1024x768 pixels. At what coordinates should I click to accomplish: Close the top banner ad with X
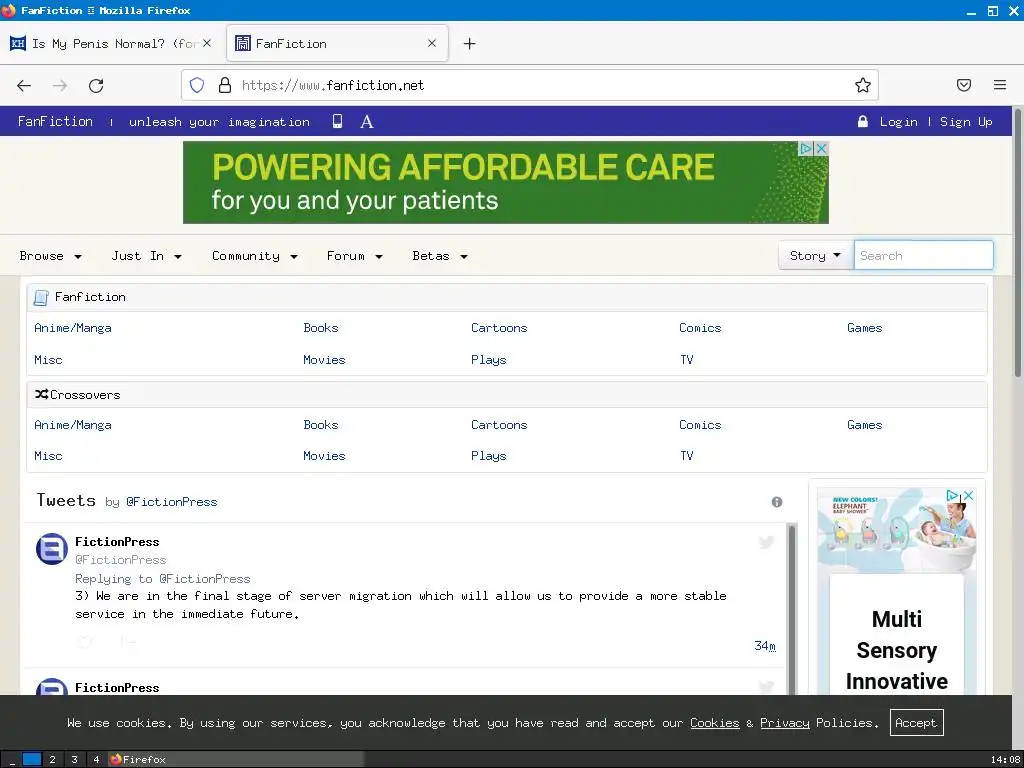coord(822,148)
